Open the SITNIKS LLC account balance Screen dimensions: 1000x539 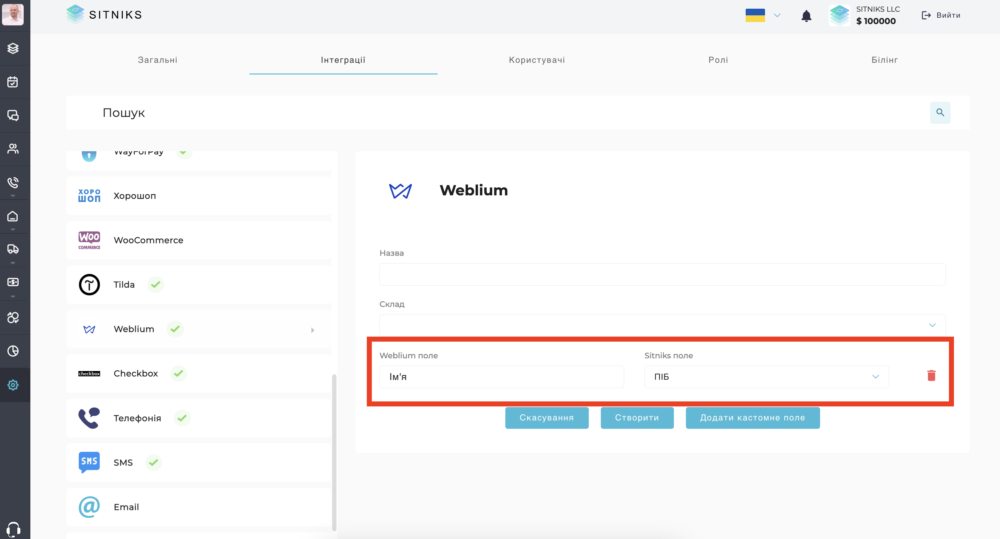pos(865,15)
